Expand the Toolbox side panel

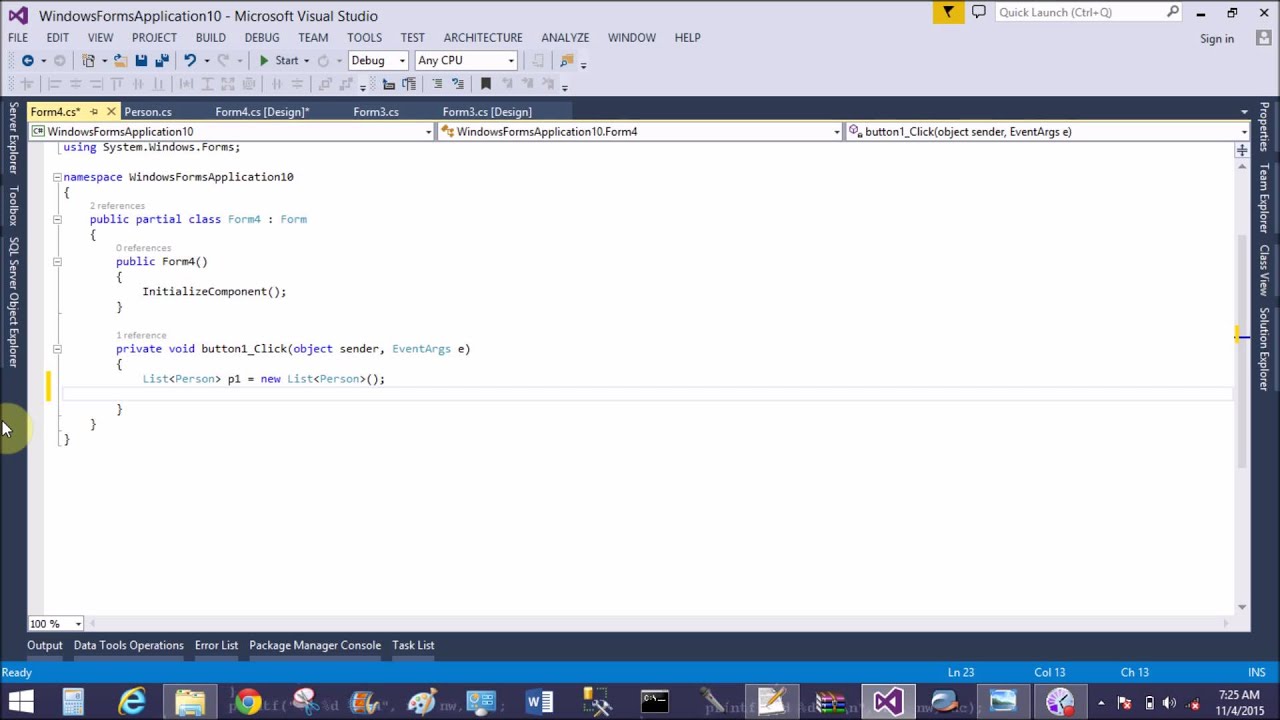click(x=13, y=206)
